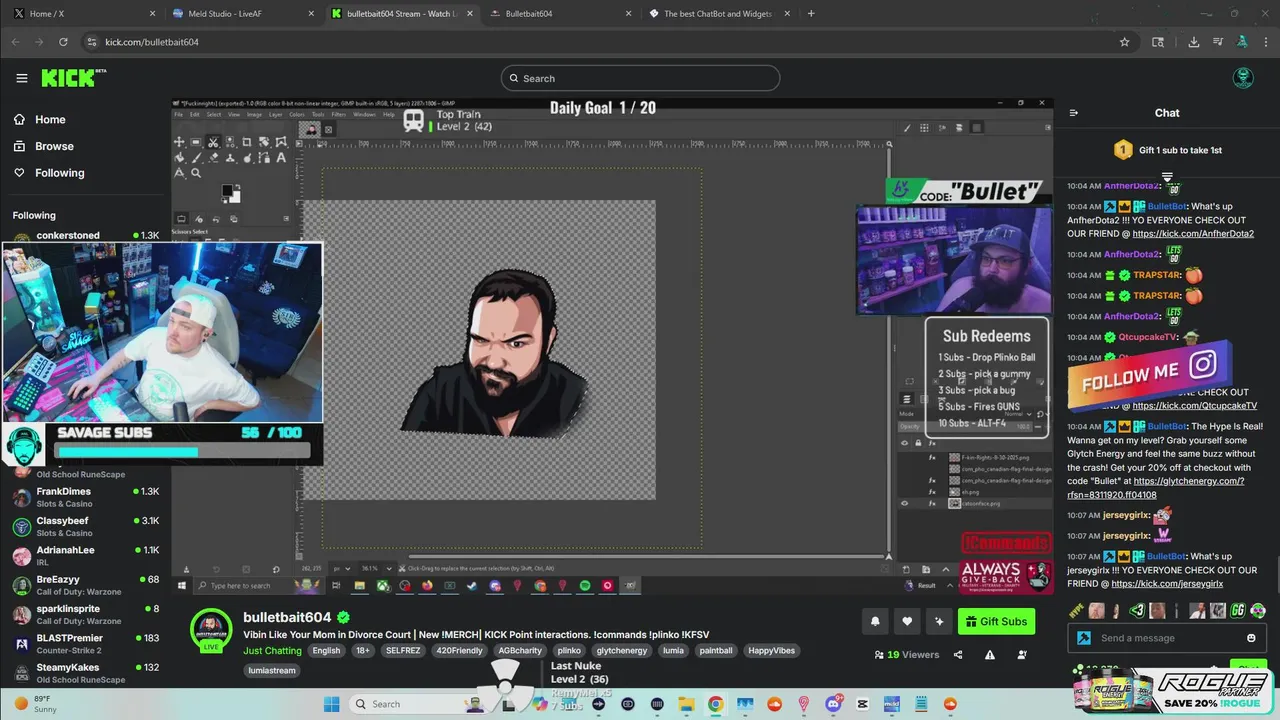Open FrankDimes channel in Following list
The width and height of the screenshot is (1280, 720).
pos(84,497)
